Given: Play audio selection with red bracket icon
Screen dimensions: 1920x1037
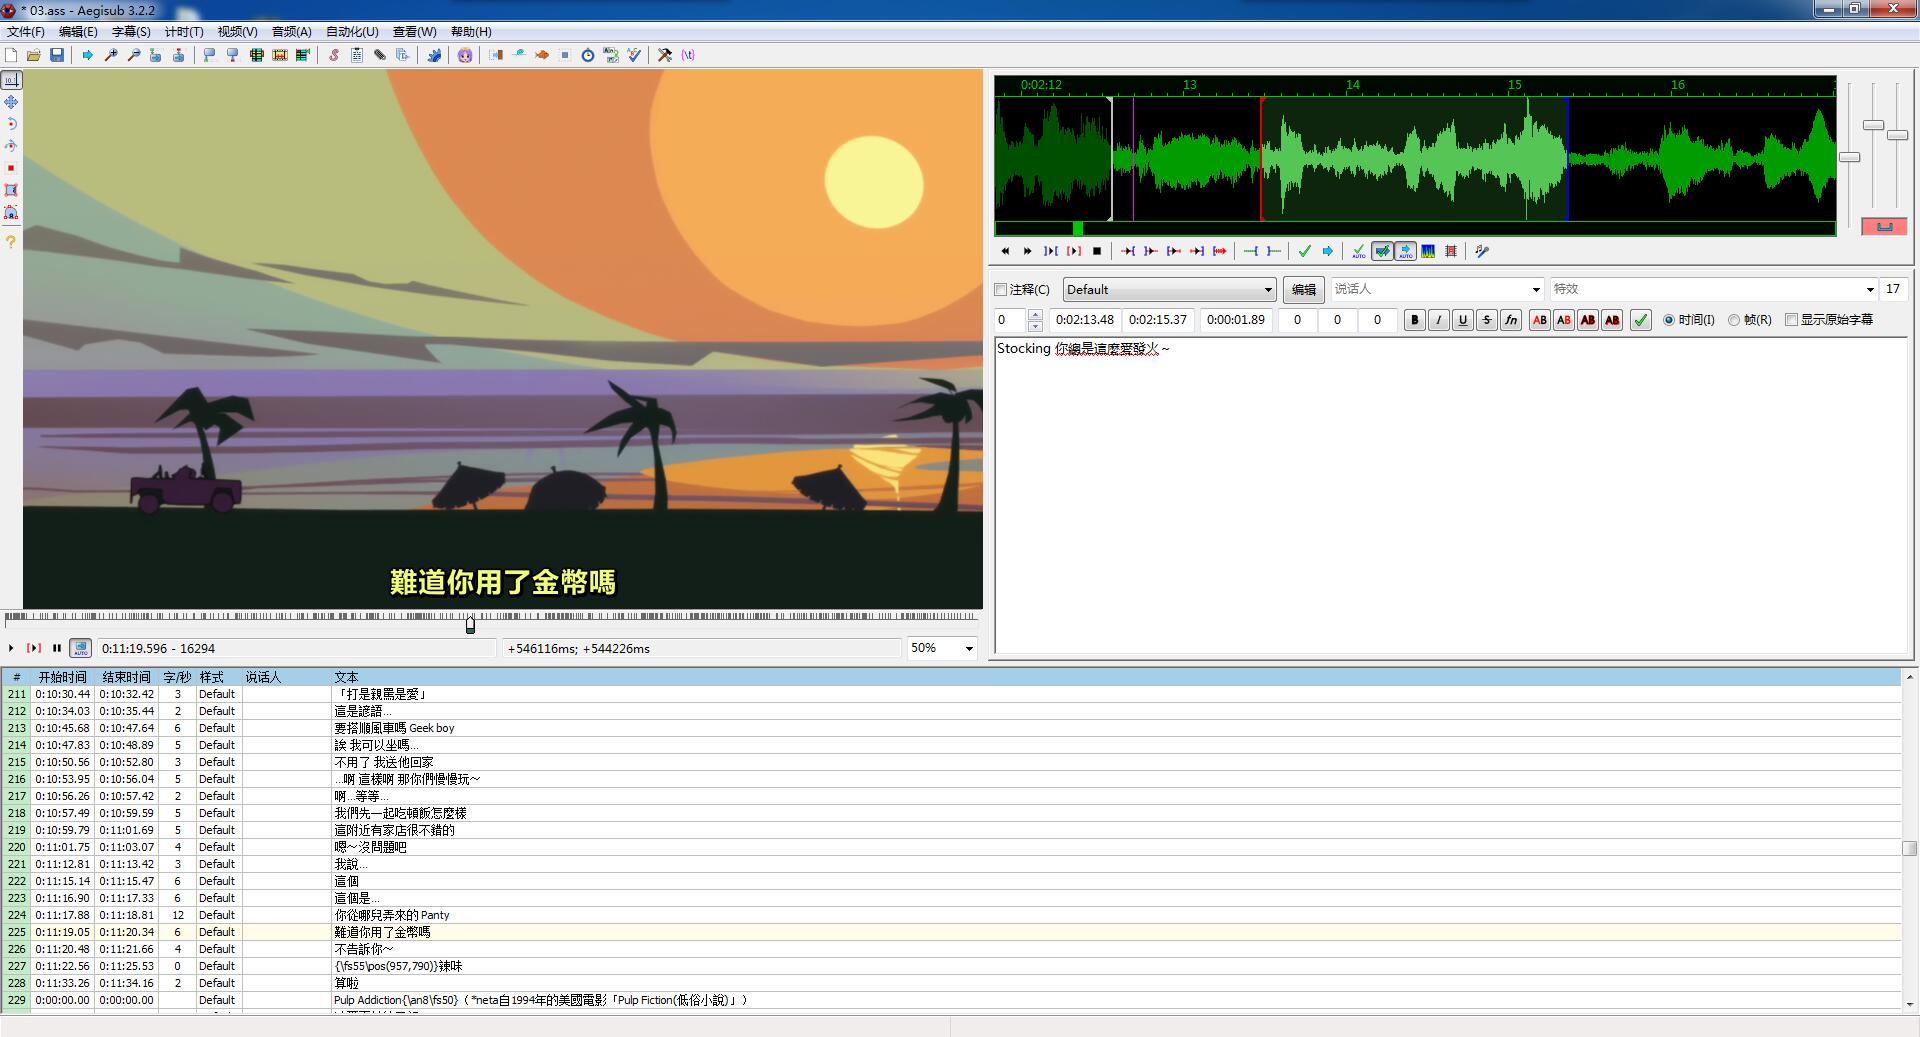Looking at the screenshot, I should [x=1074, y=251].
